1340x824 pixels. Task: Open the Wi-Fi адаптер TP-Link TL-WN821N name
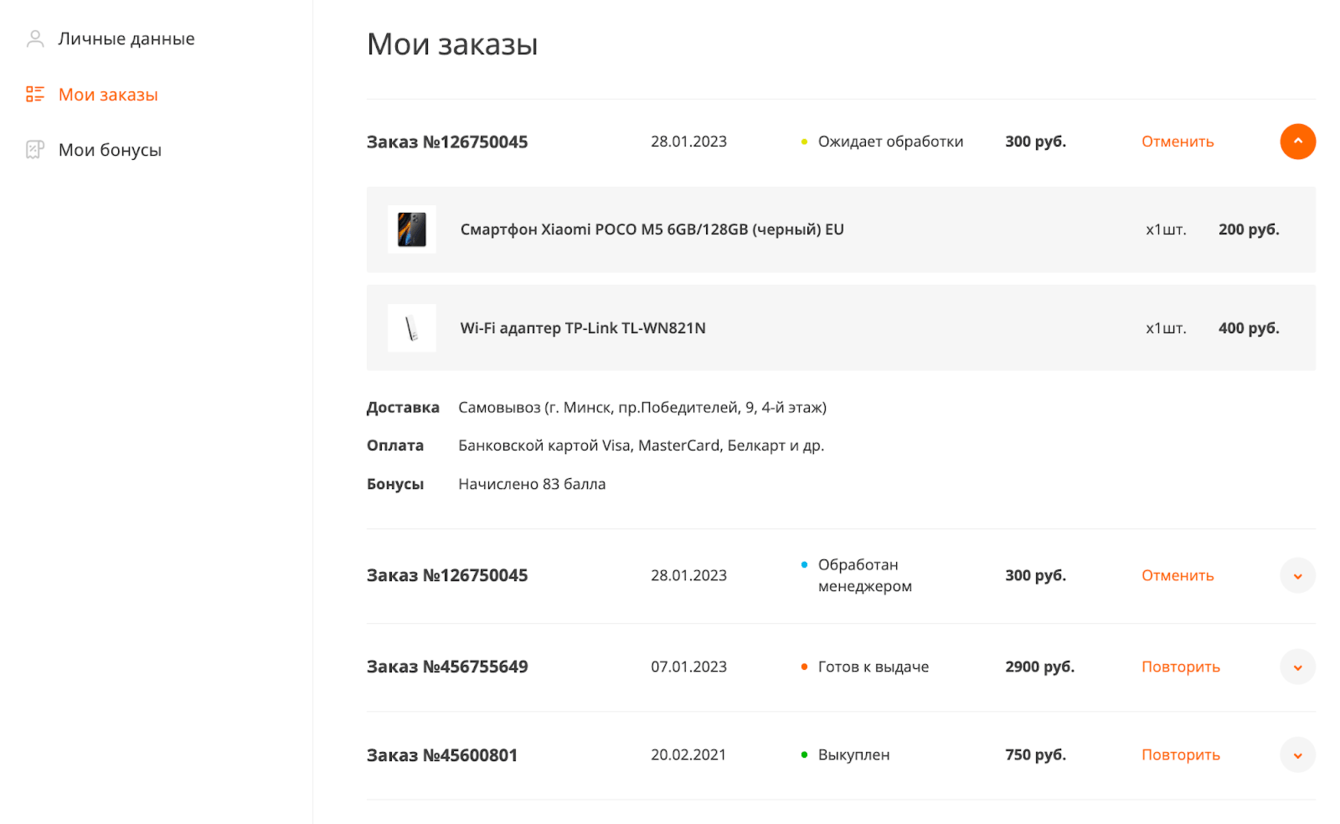583,328
